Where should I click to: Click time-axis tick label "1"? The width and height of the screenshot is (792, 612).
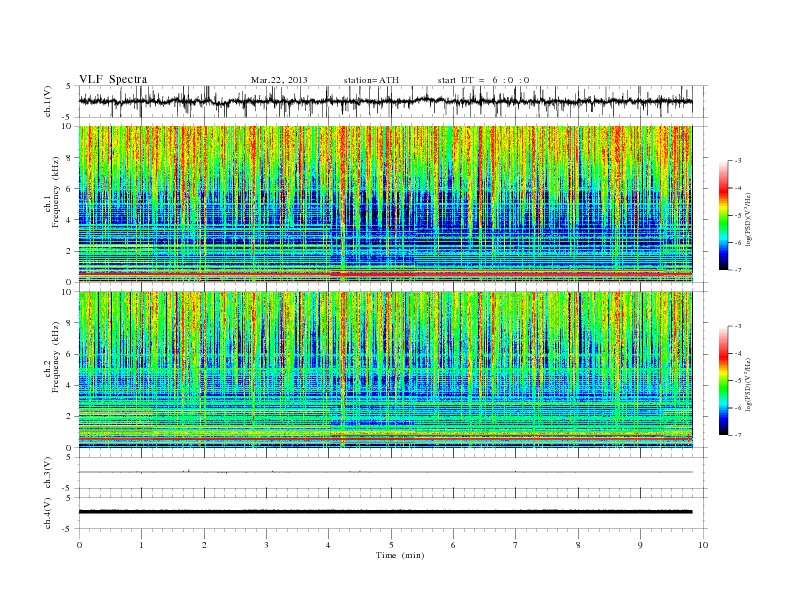click(141, 545)
